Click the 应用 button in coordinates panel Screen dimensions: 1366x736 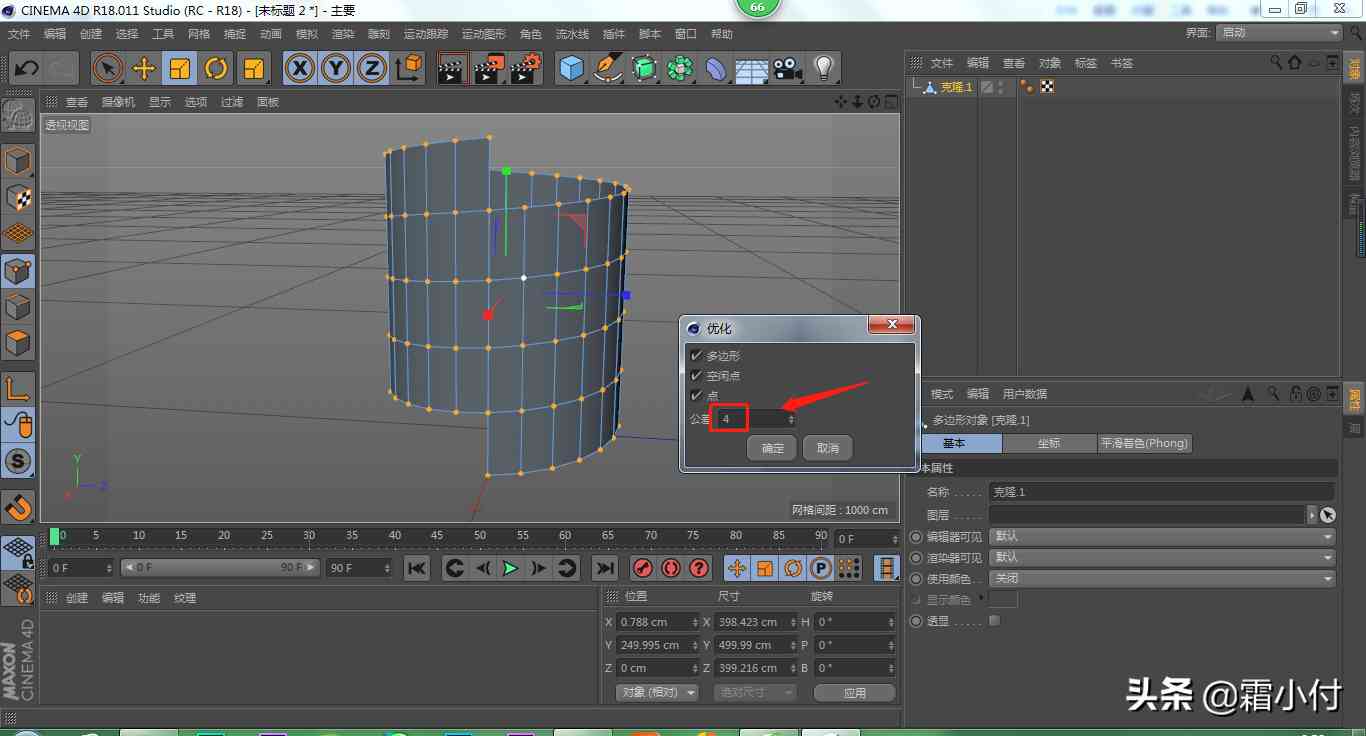click(854, 692)
